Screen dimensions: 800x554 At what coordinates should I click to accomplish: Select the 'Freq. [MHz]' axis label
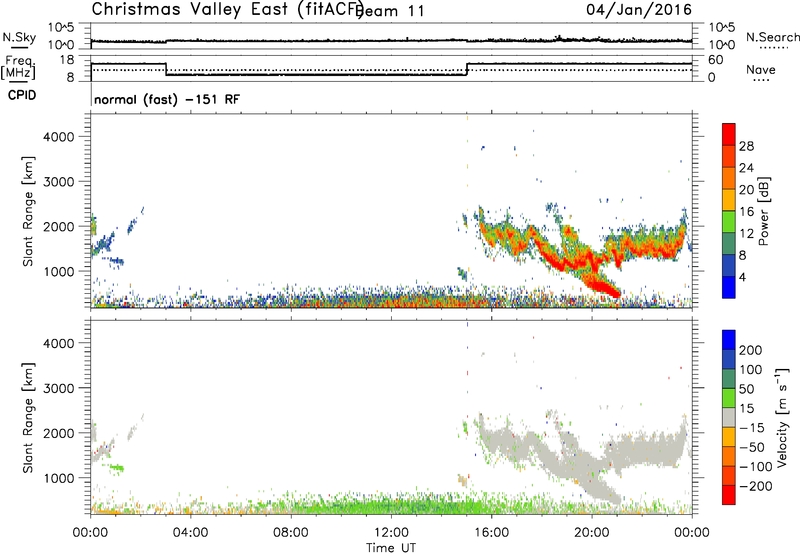[19, 68]
